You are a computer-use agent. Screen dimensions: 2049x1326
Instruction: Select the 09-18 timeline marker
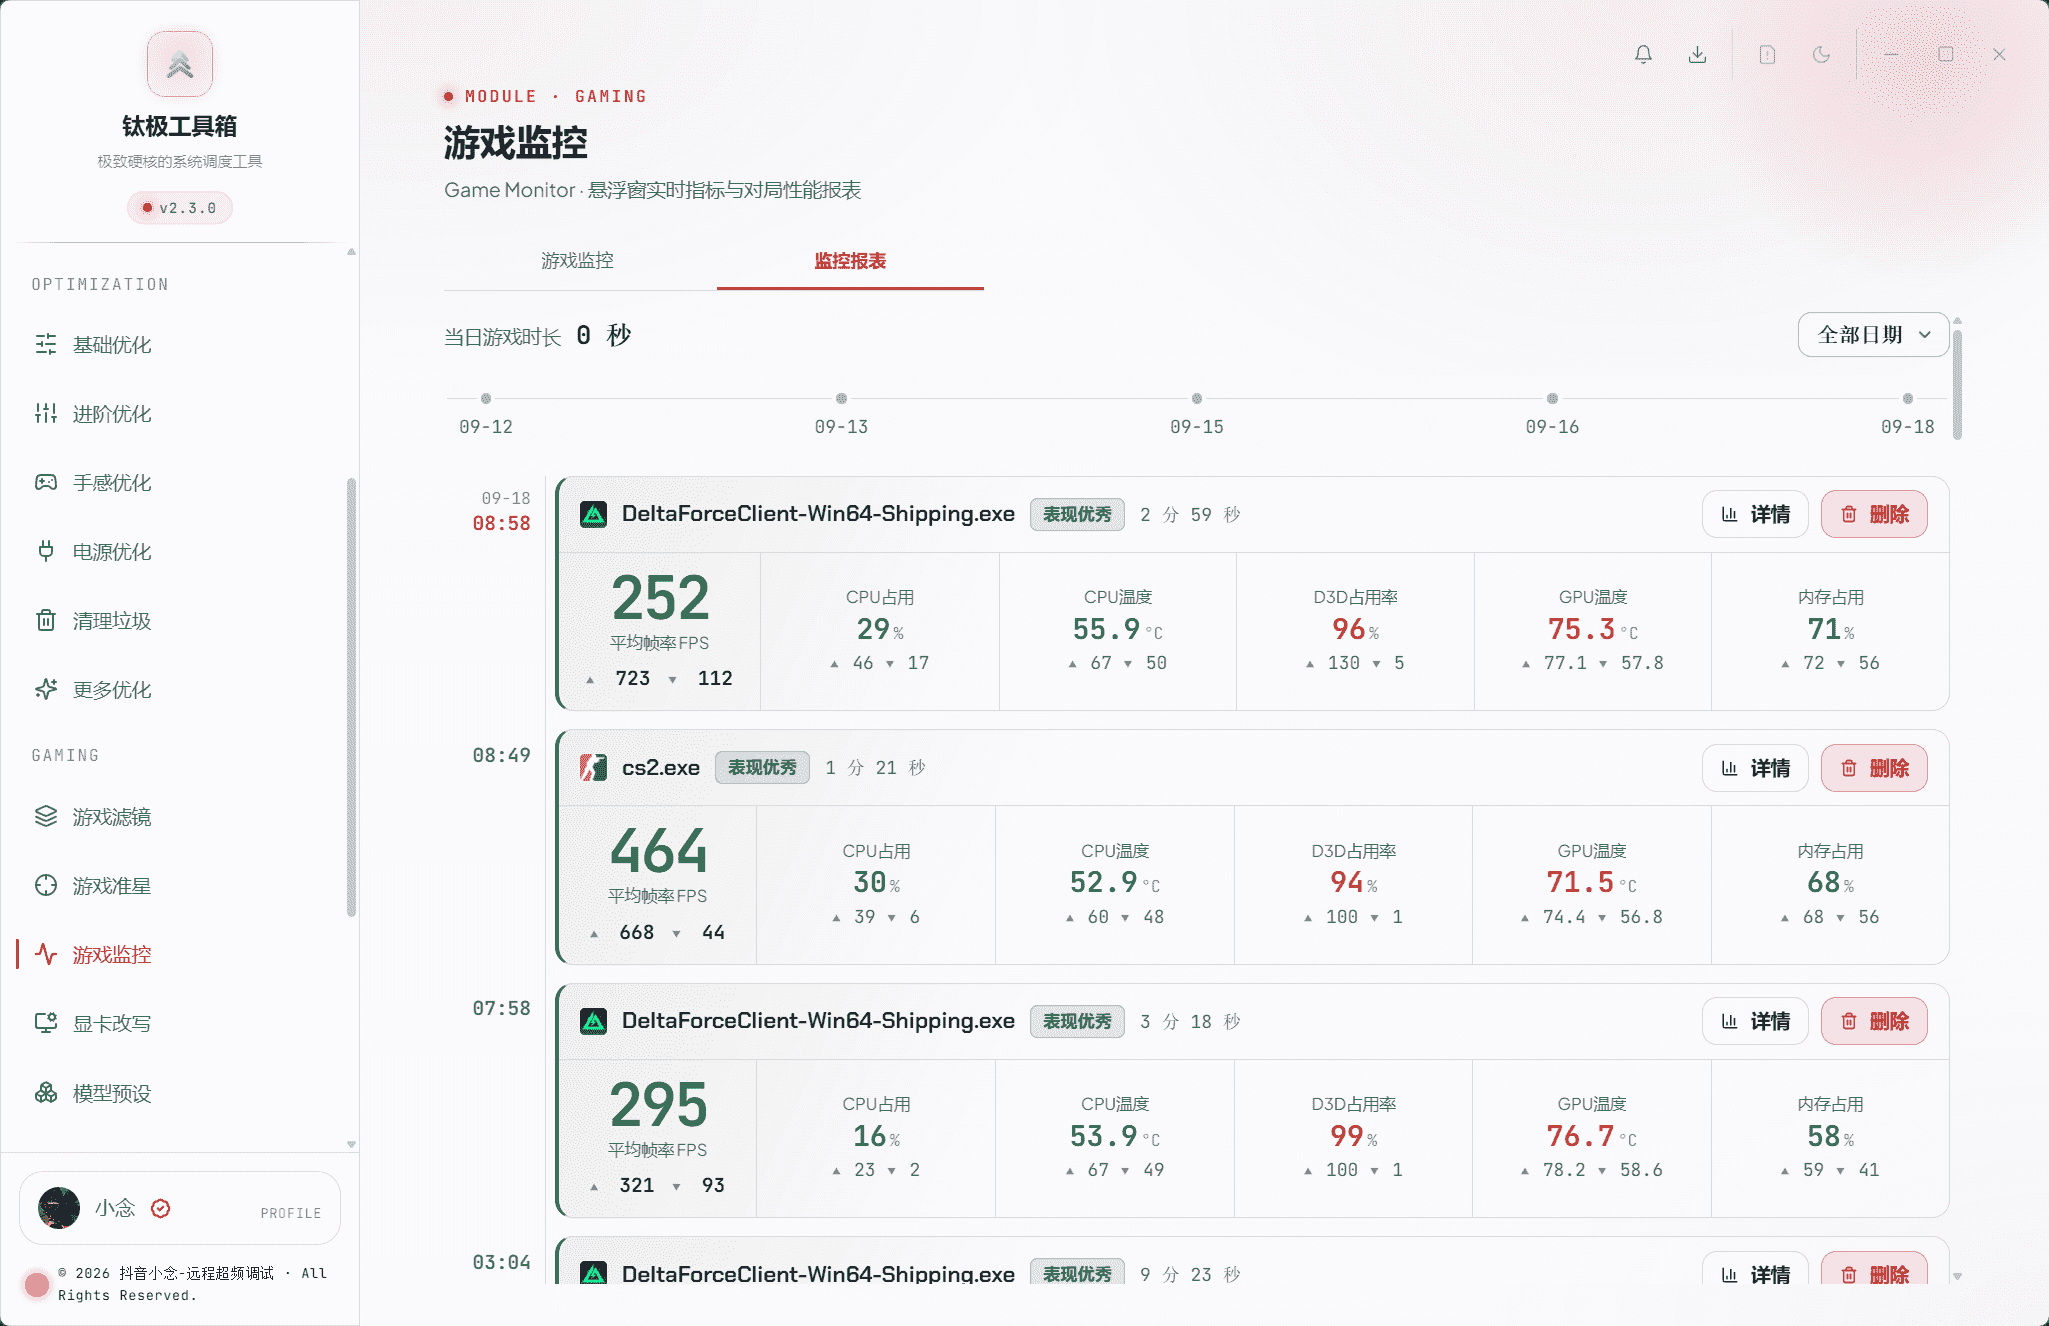[x=1908, y=399]
